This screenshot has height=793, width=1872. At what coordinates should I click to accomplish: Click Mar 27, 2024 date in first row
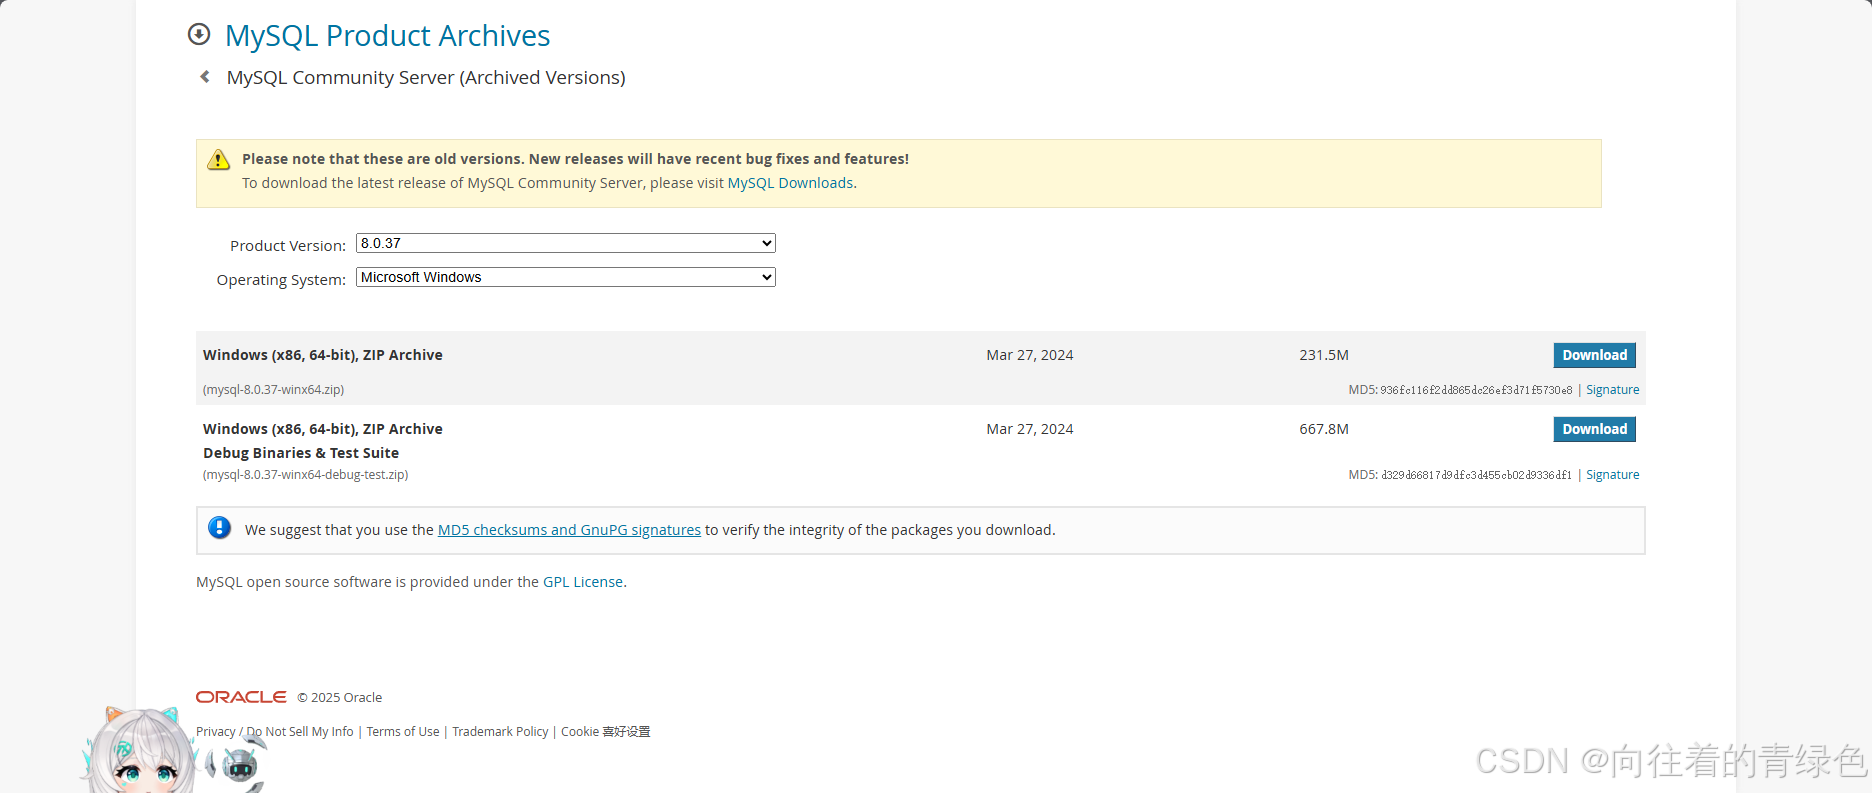tap(1030, 355)
